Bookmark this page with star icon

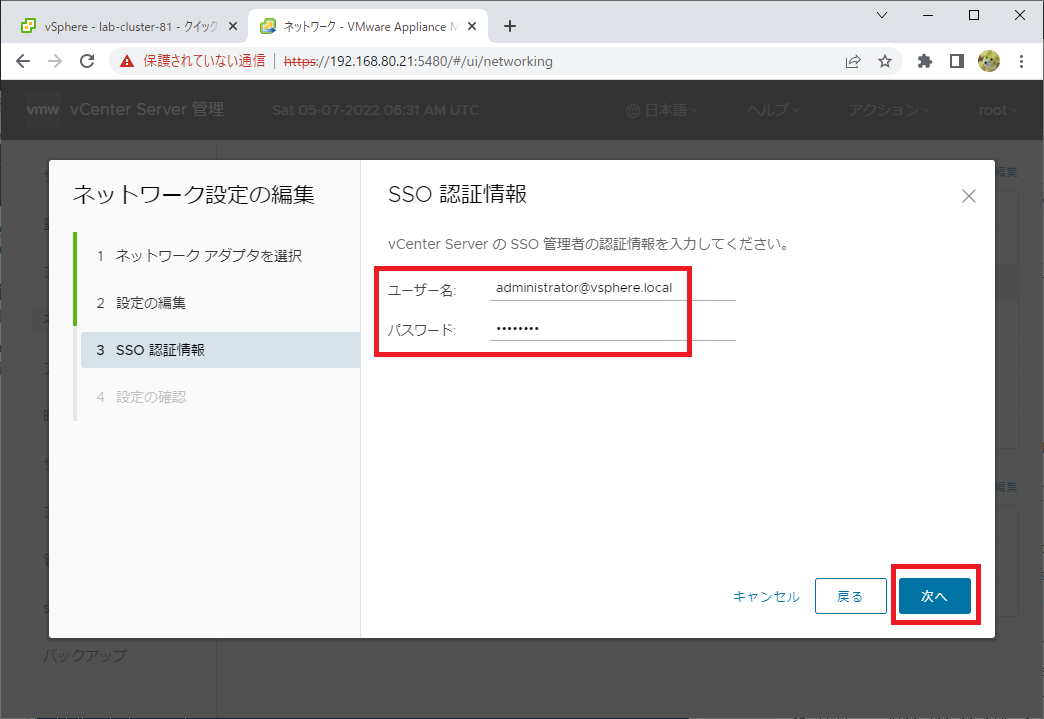(x=885, y=61)
